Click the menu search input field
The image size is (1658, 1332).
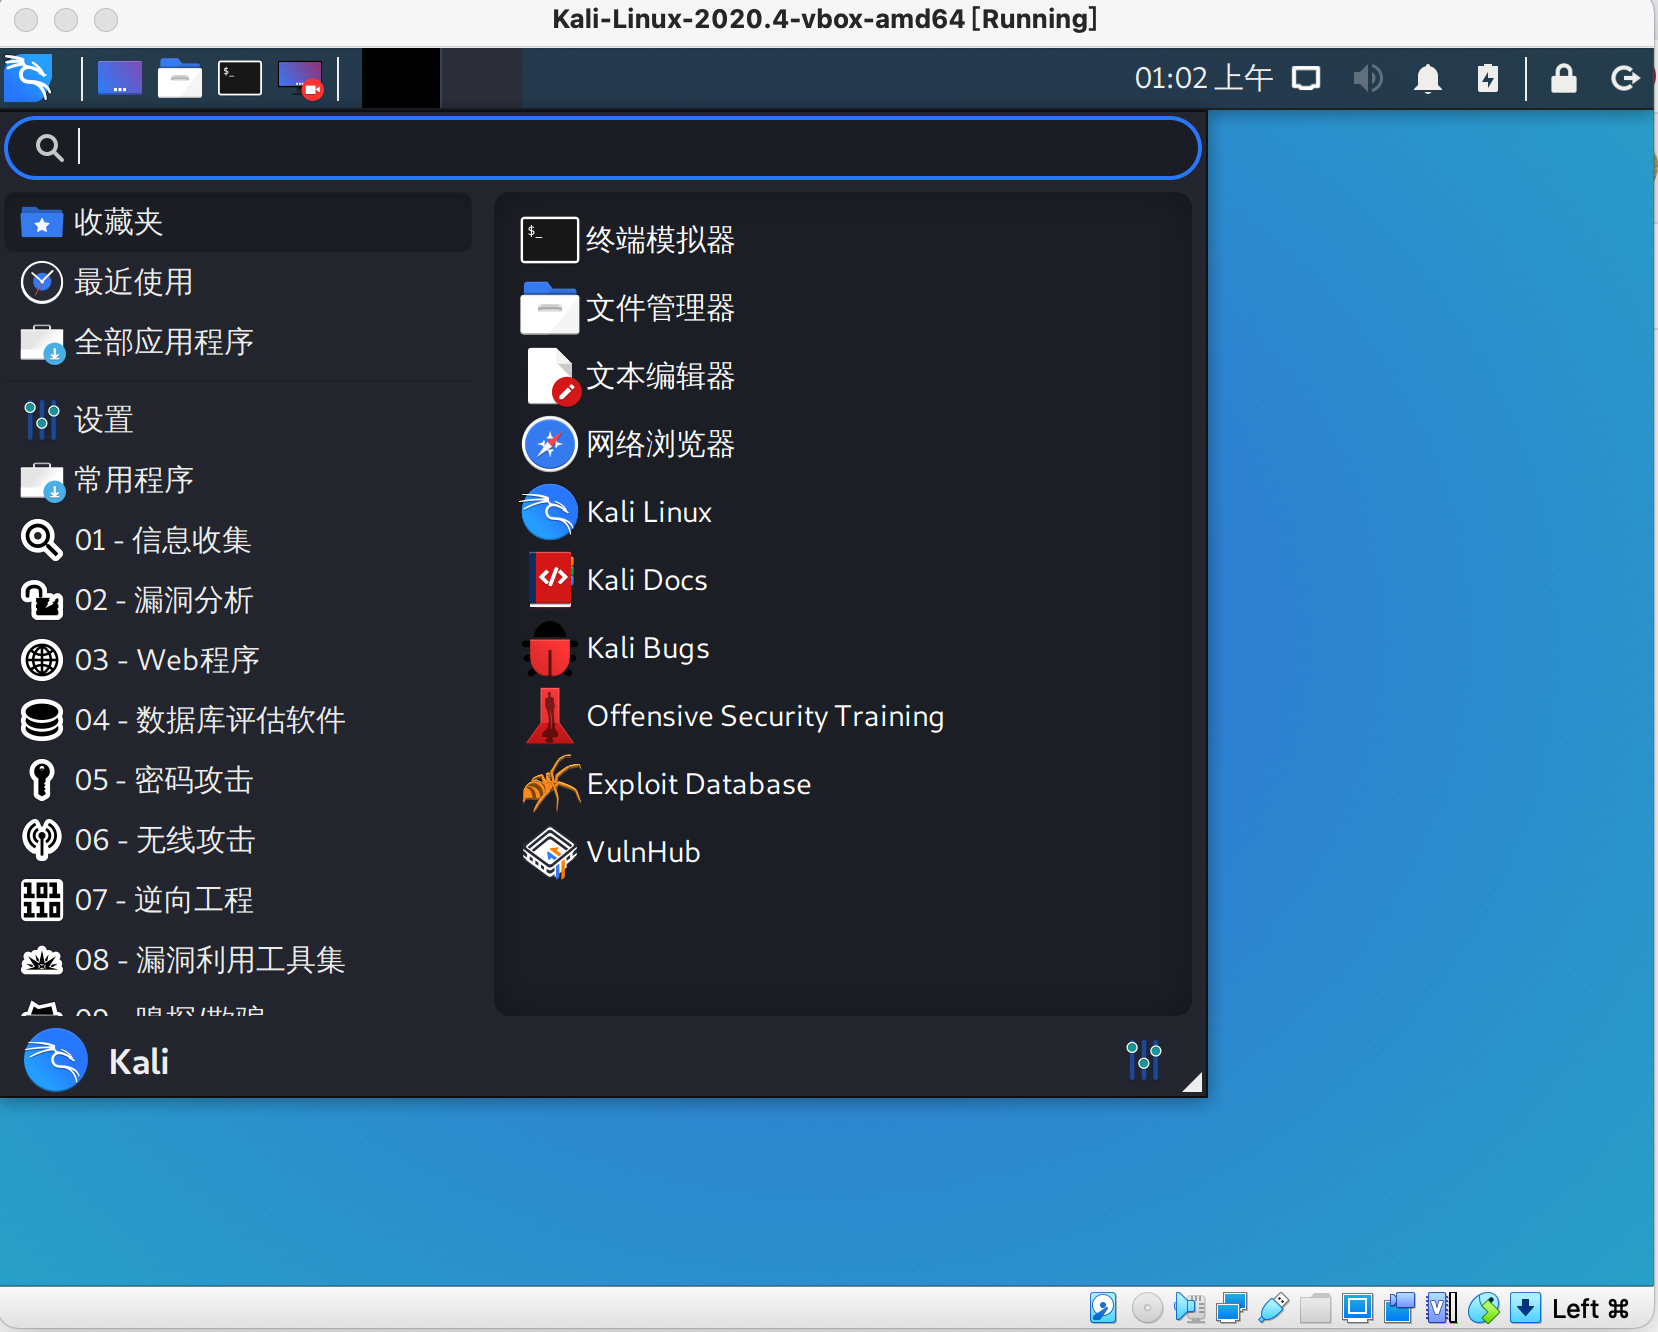click(x=603, y=148)
